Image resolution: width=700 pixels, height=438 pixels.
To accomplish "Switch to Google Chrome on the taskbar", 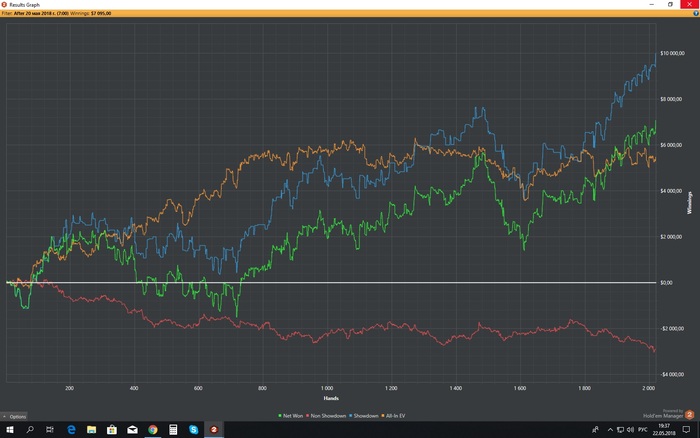I will point(153,430).
